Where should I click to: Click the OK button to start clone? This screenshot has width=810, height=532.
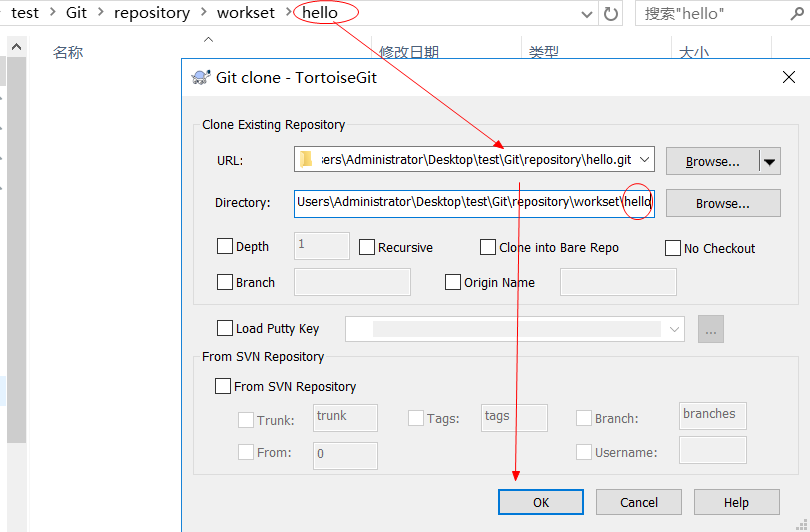pos(541,502)
